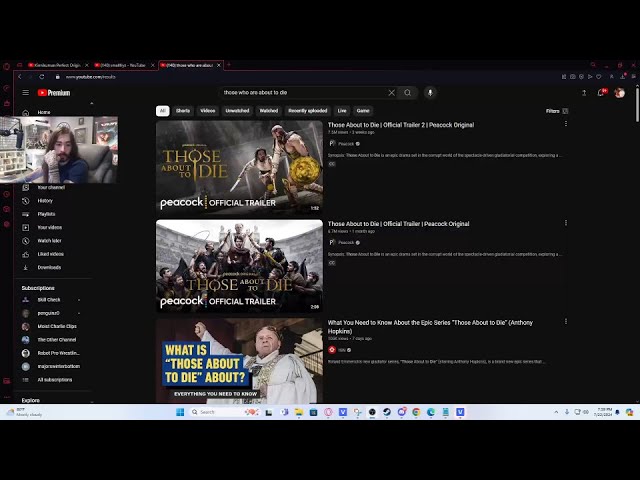
Task: Open Steam from taskbar
Action: [x=387, y=412]
